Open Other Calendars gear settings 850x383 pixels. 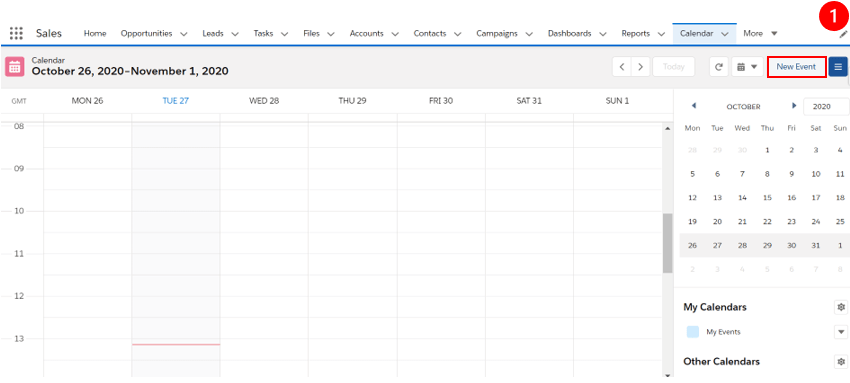pyautogui.click(x=841, y=361)
